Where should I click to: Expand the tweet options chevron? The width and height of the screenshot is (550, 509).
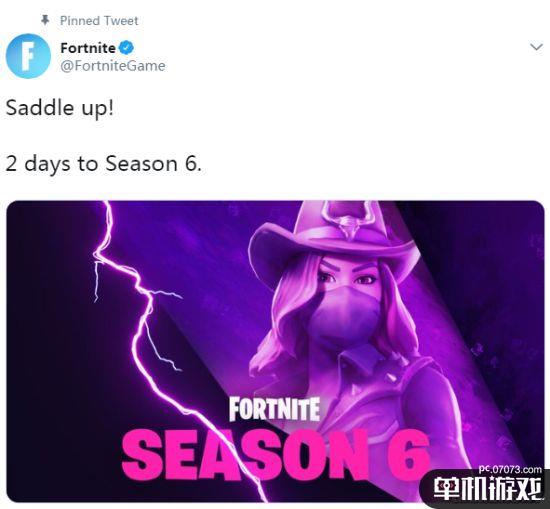point(536,47)
